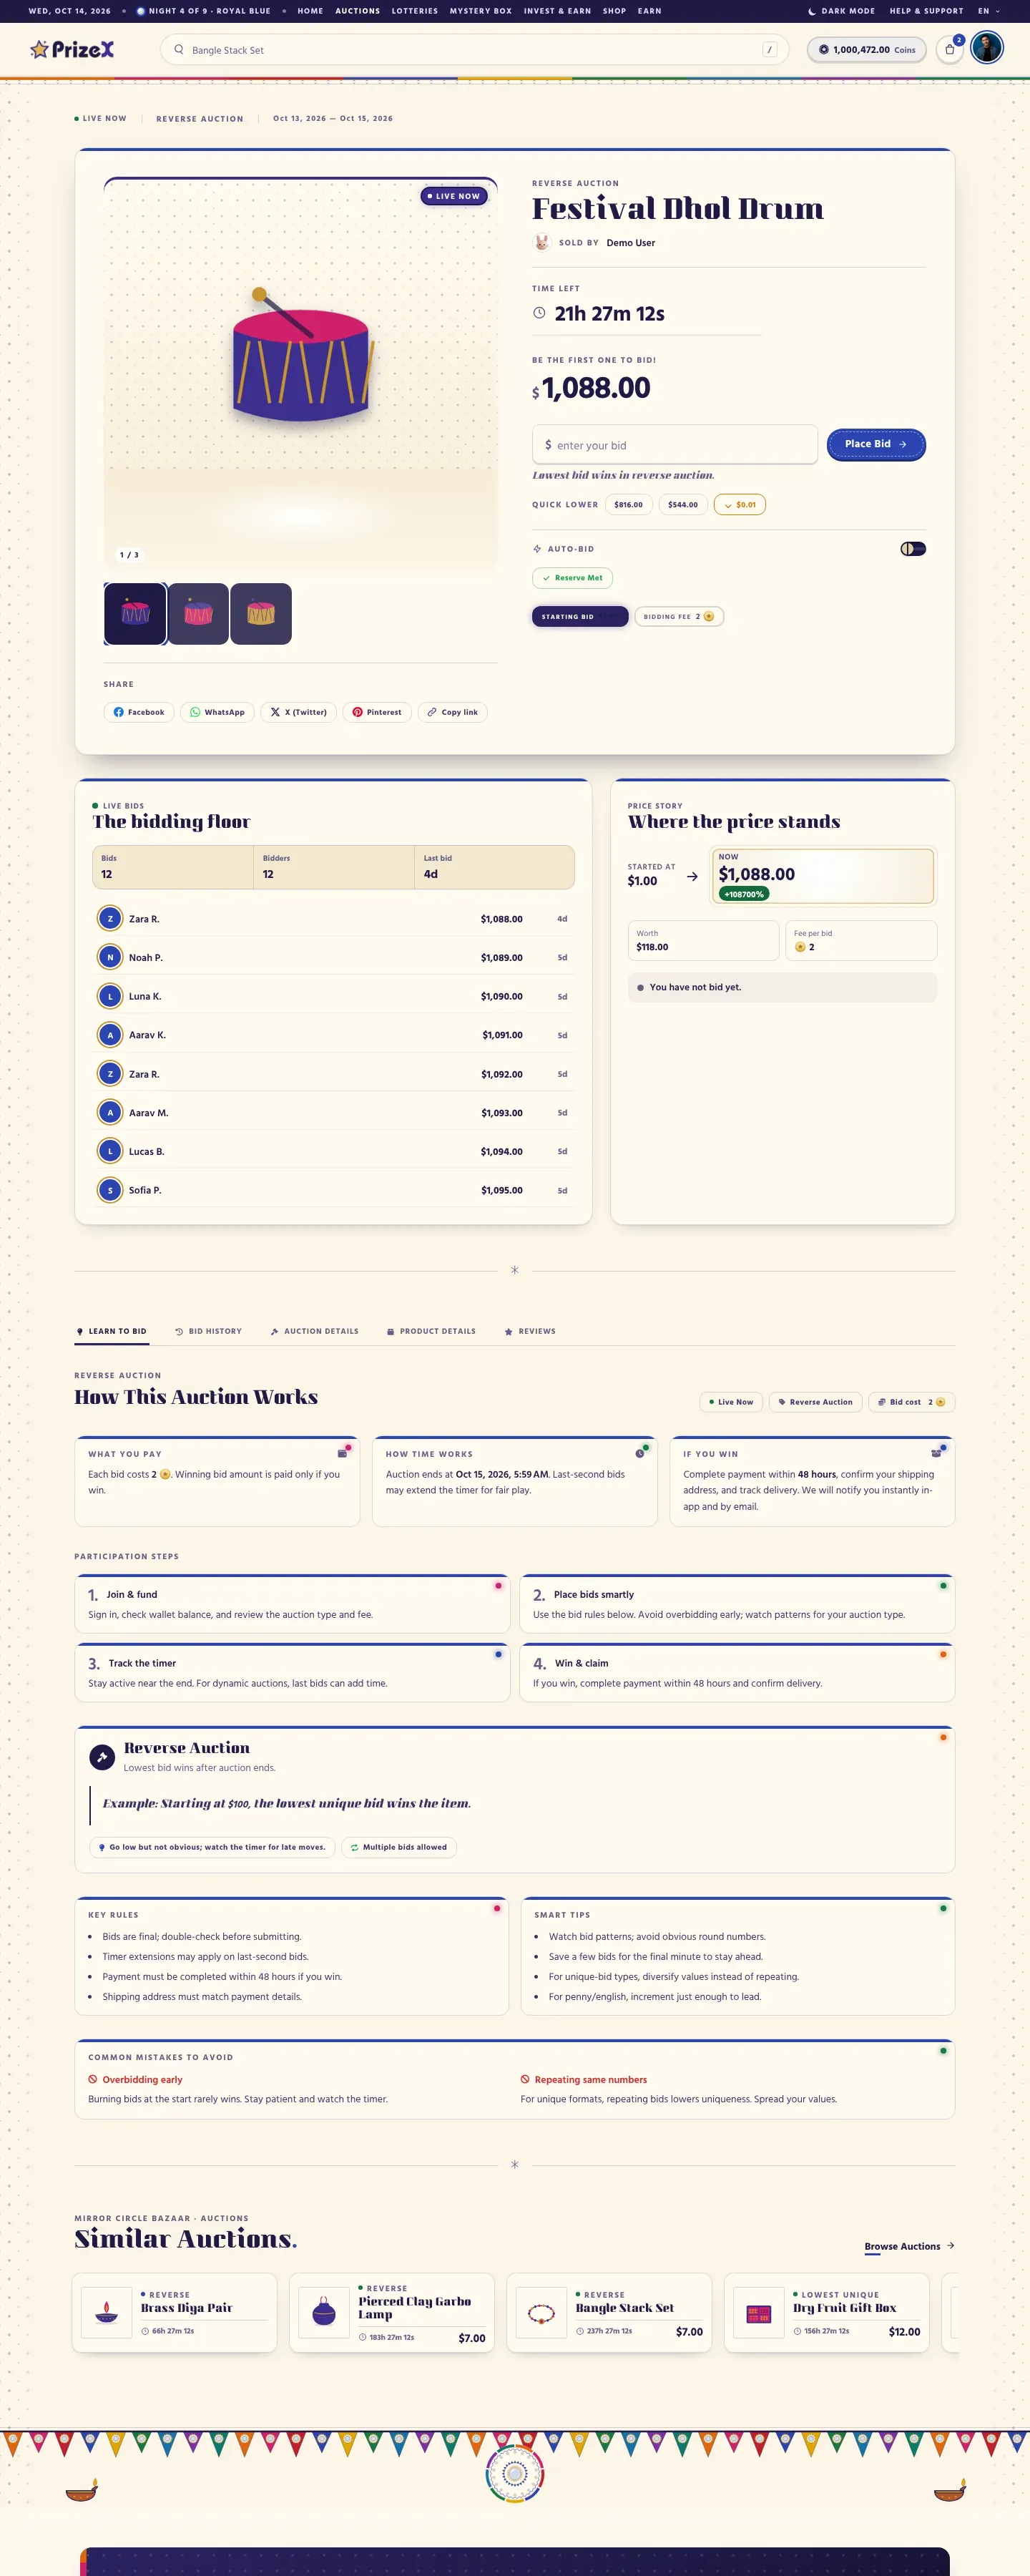Switch to the Product Details tab

(x=431, y=1331)
